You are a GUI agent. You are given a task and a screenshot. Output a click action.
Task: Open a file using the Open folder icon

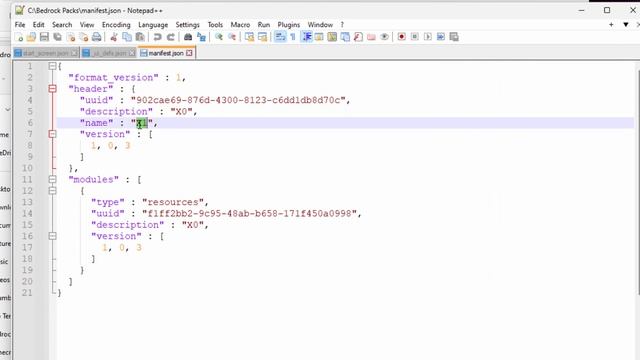[x=31, y=37]
